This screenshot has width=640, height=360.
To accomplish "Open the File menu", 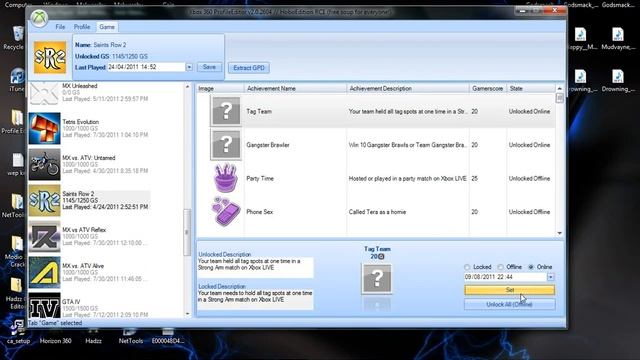I will tap(60, 27).
